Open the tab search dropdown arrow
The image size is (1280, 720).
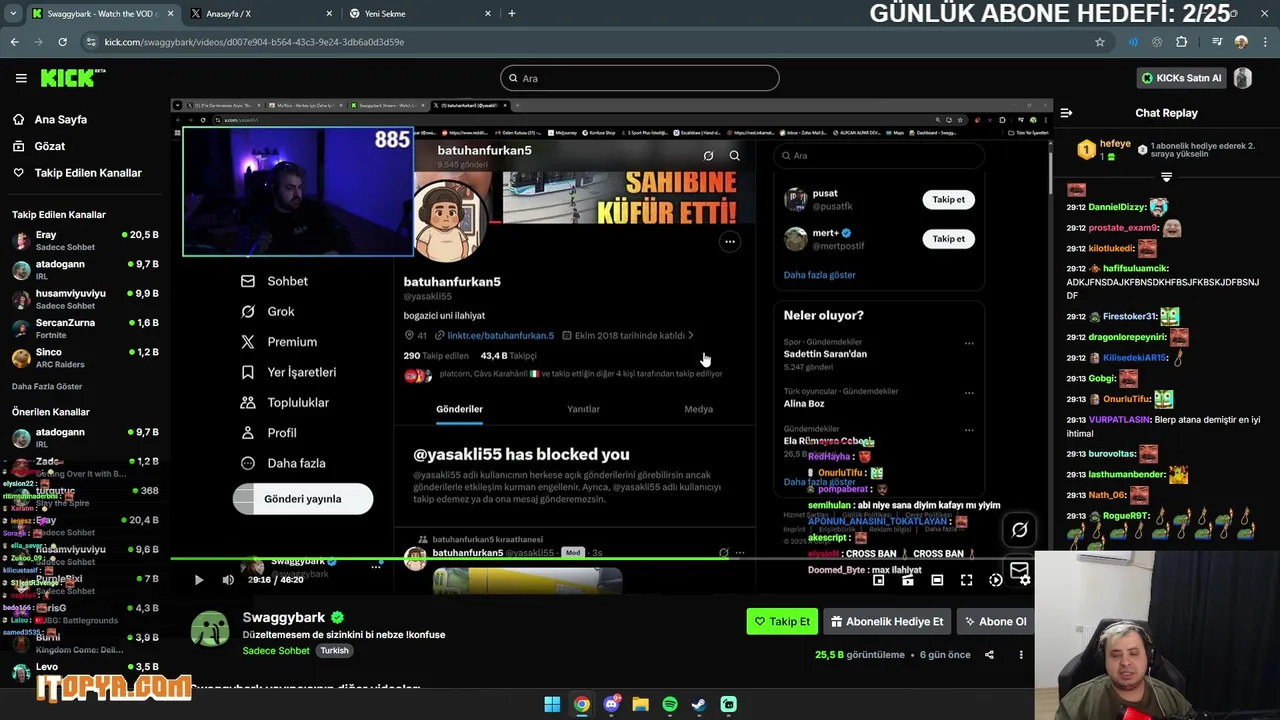click(12, 14)
